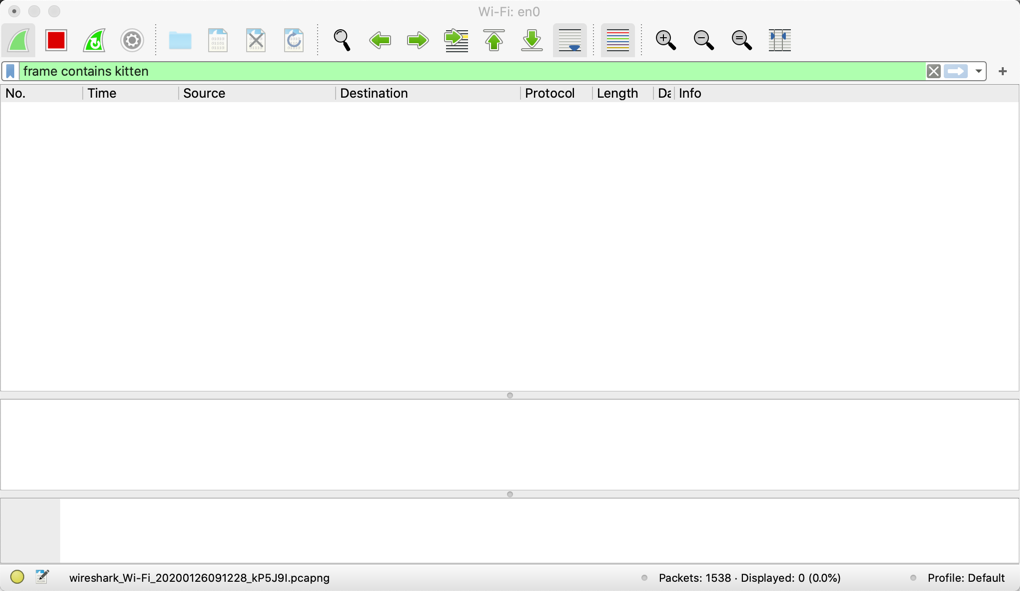Viewport: 1020px width, 591px height.
Task: Click the red window close button
Action: (14, 11)
